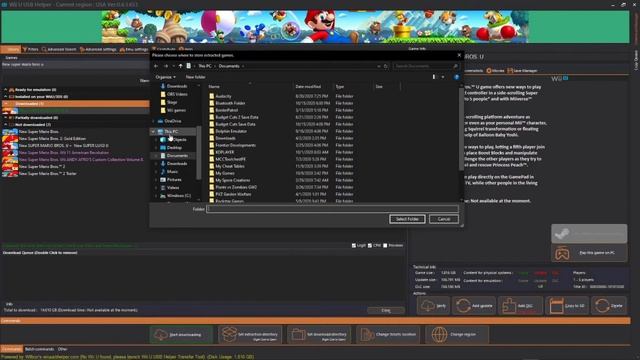Click Set download directory button
The height and width of the screenshot is (360, 640).
(x=319, y=335)
